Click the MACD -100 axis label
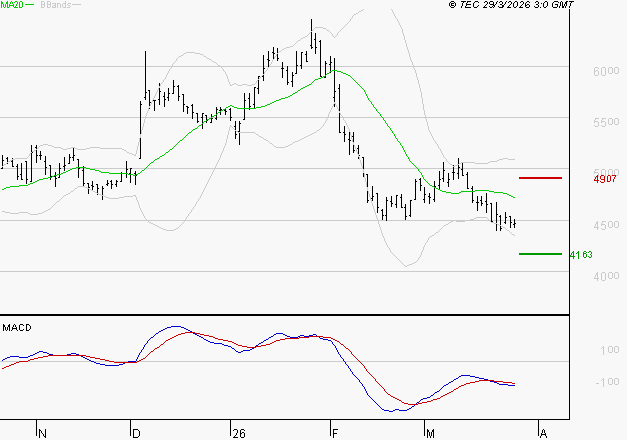Image resolution: width=627 pixels, height=440 pixels. pos(607,382)
